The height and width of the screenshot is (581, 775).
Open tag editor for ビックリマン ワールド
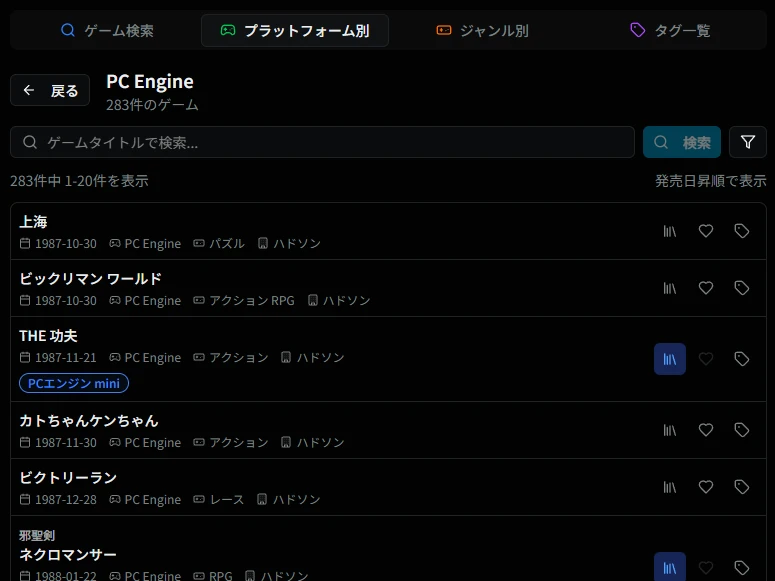pos(741,288)
